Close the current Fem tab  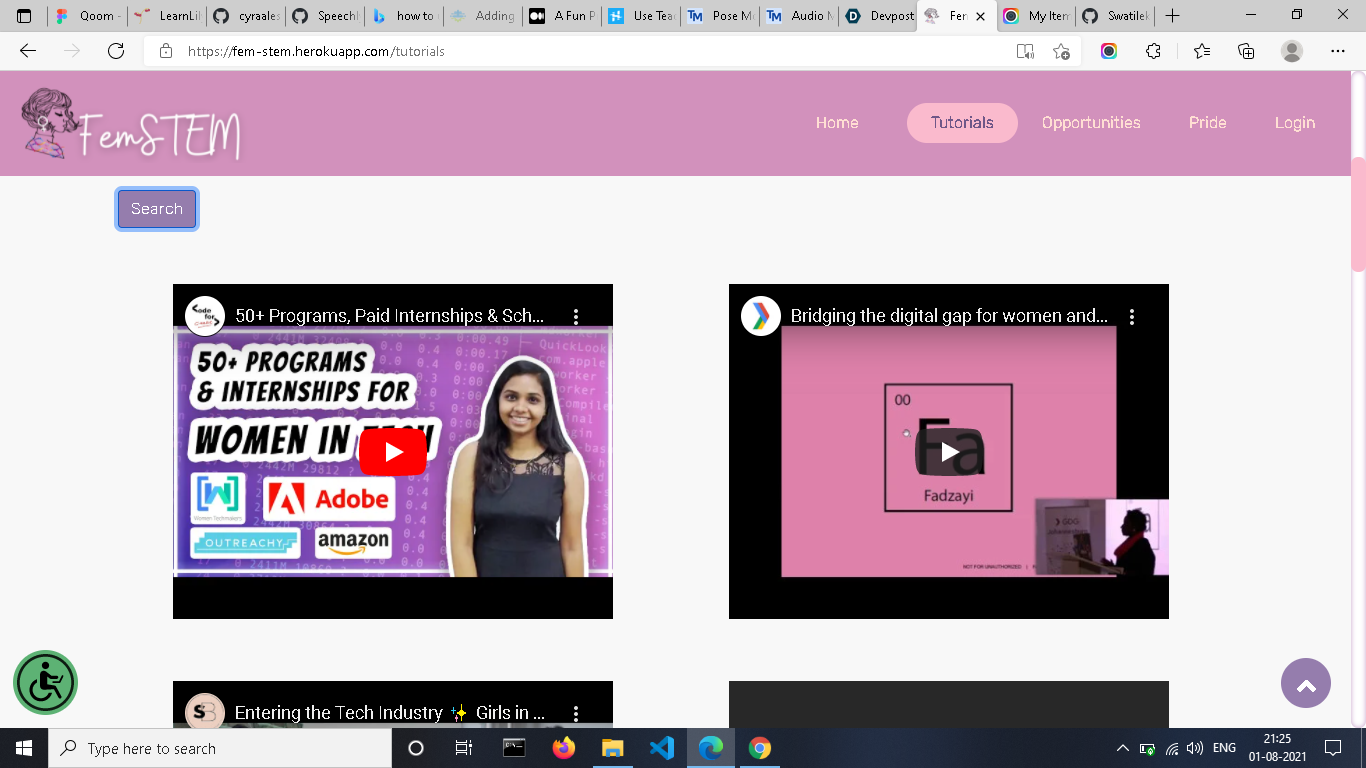pos(981,16)
